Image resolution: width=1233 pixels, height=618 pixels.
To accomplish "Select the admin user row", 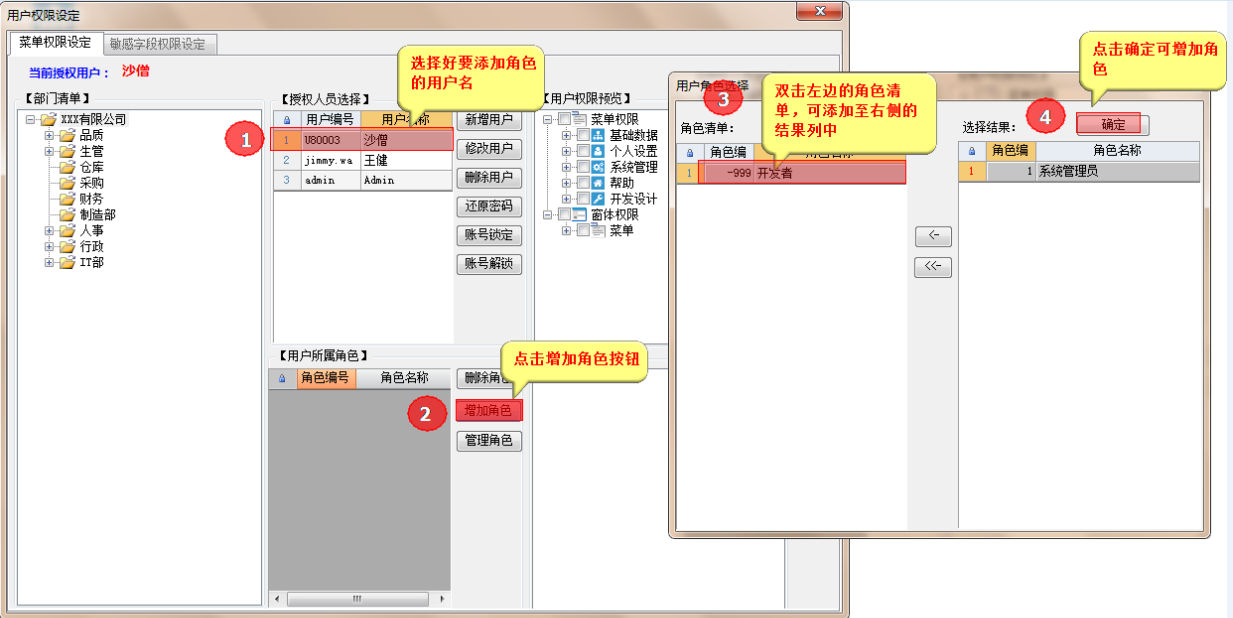I will click(x=363, y=180).
